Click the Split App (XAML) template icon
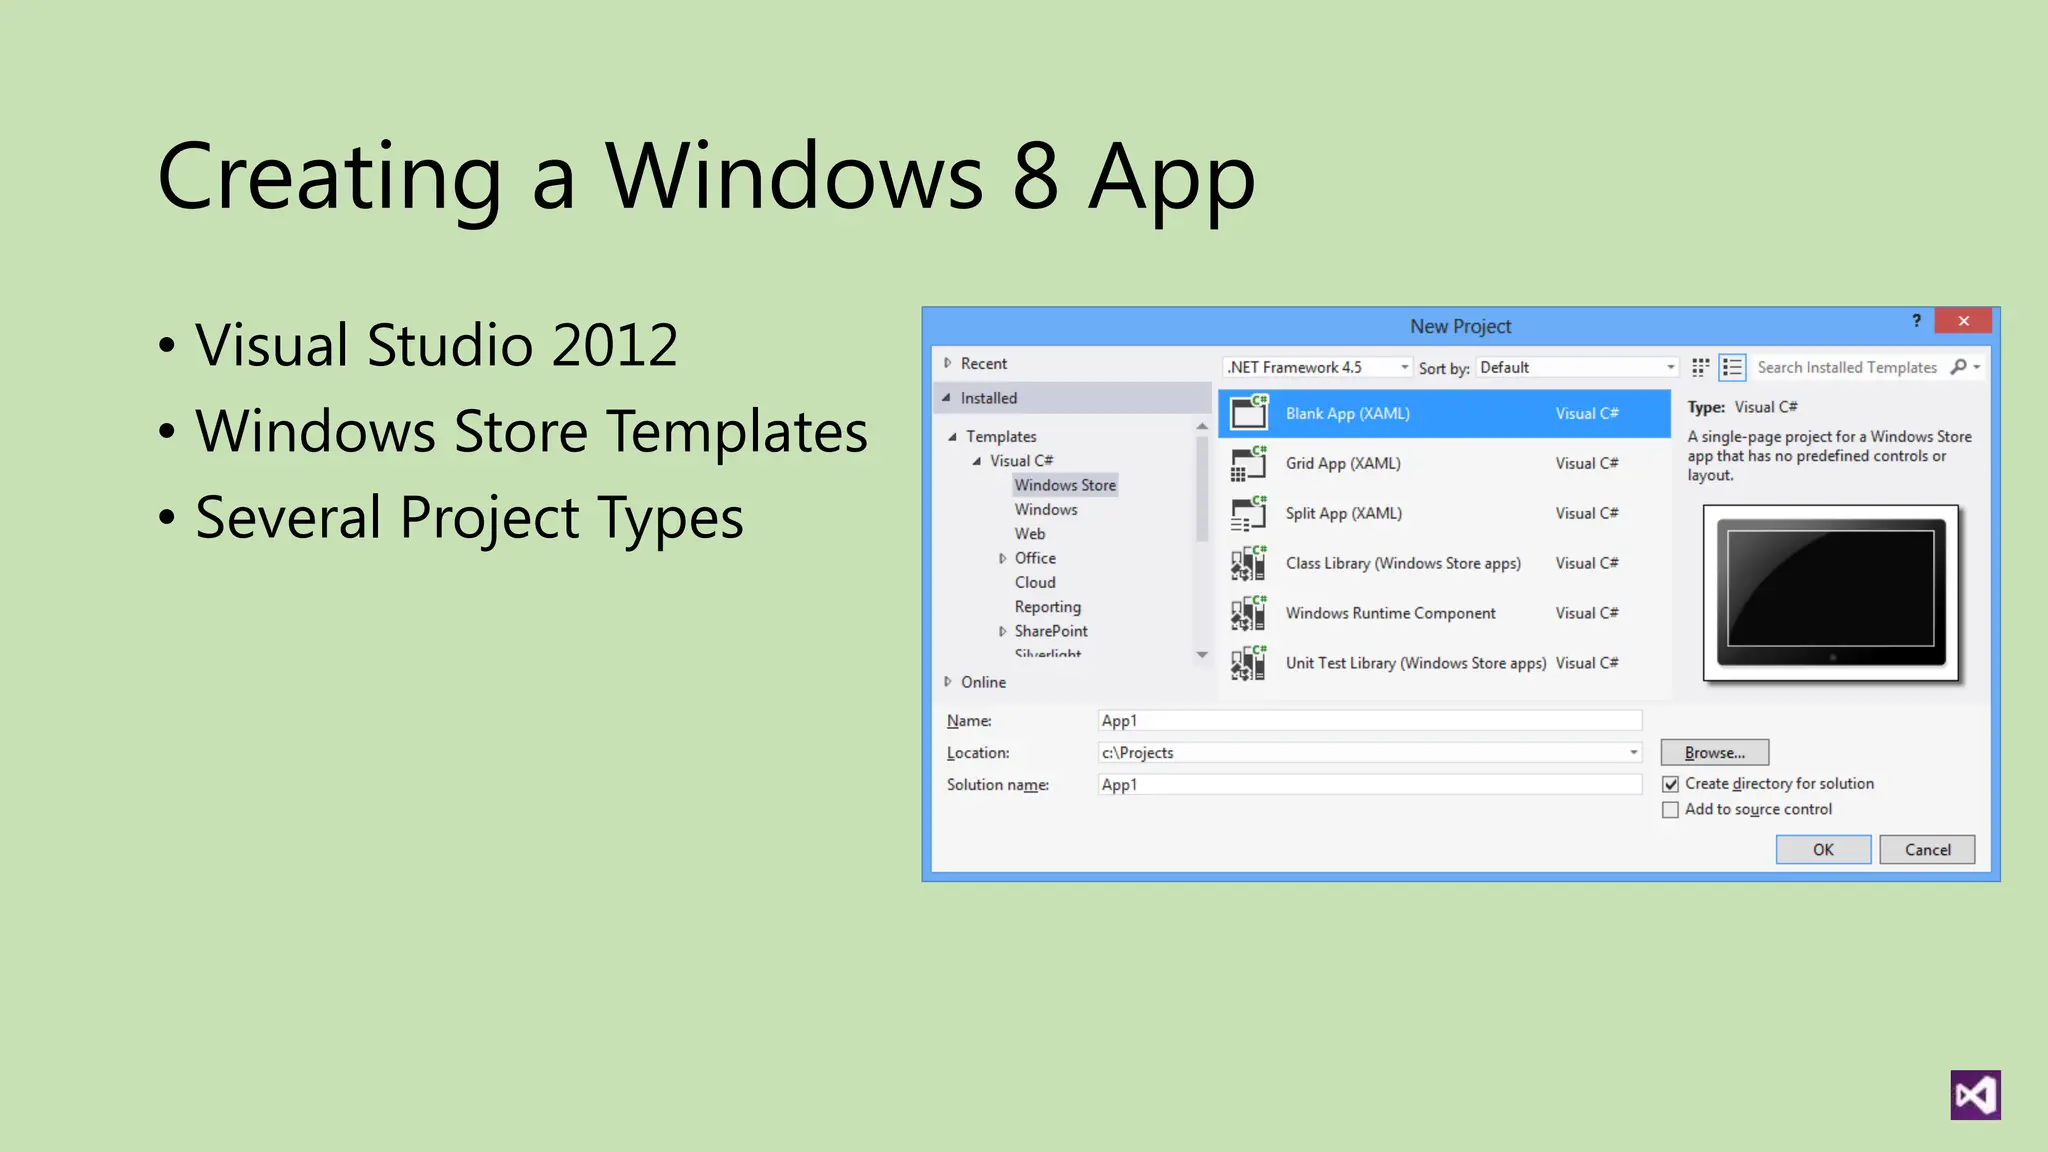2048x1152 pixels. tap(1248, 513)
